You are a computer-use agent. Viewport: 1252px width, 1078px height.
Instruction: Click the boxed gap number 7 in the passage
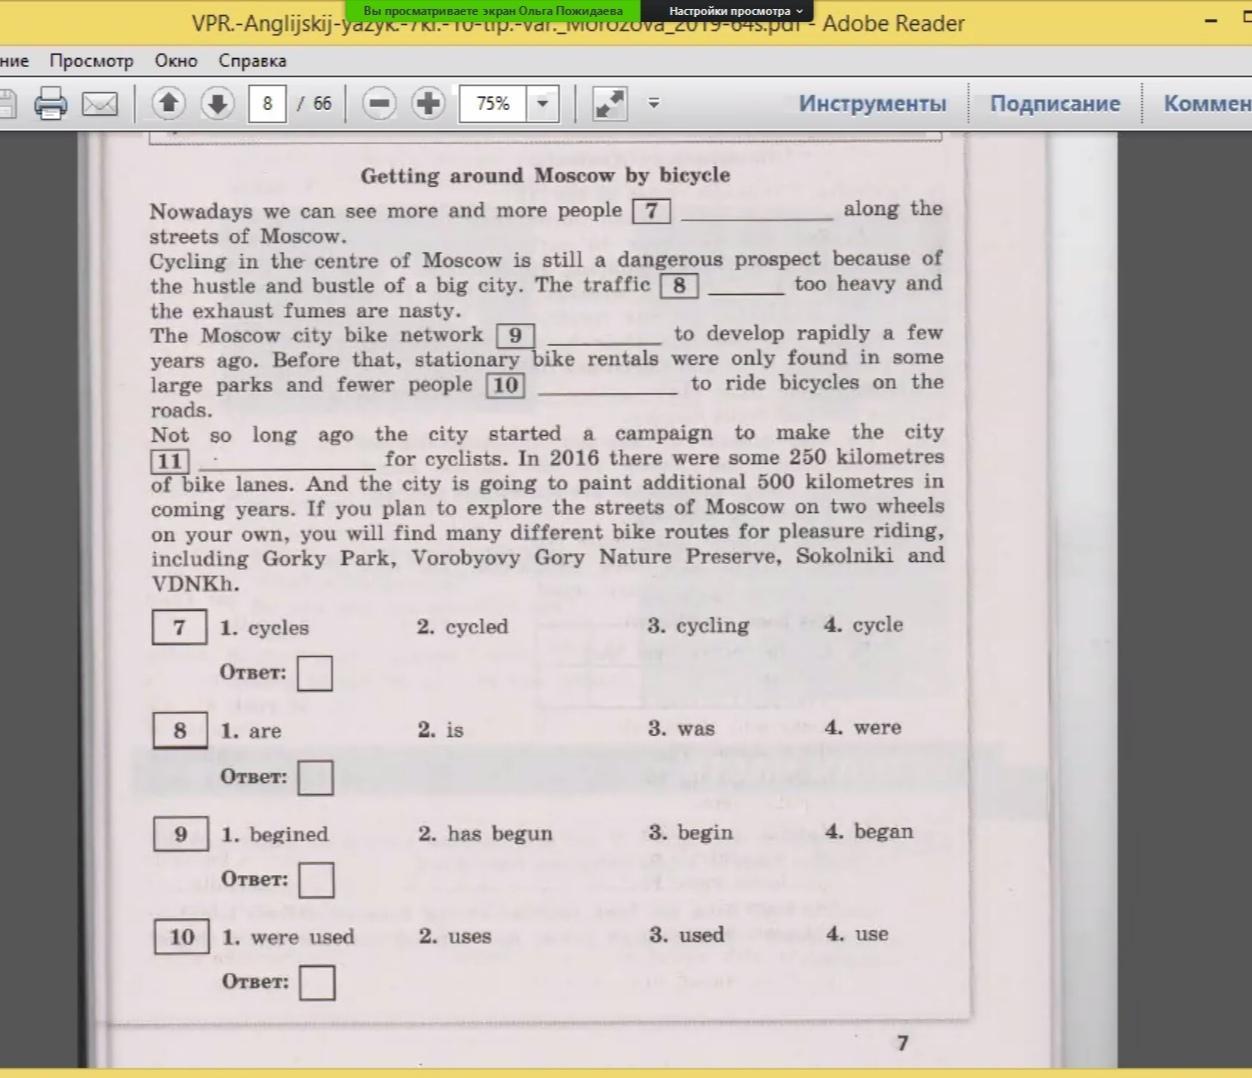pyautogui.click(x=652, y=210)
